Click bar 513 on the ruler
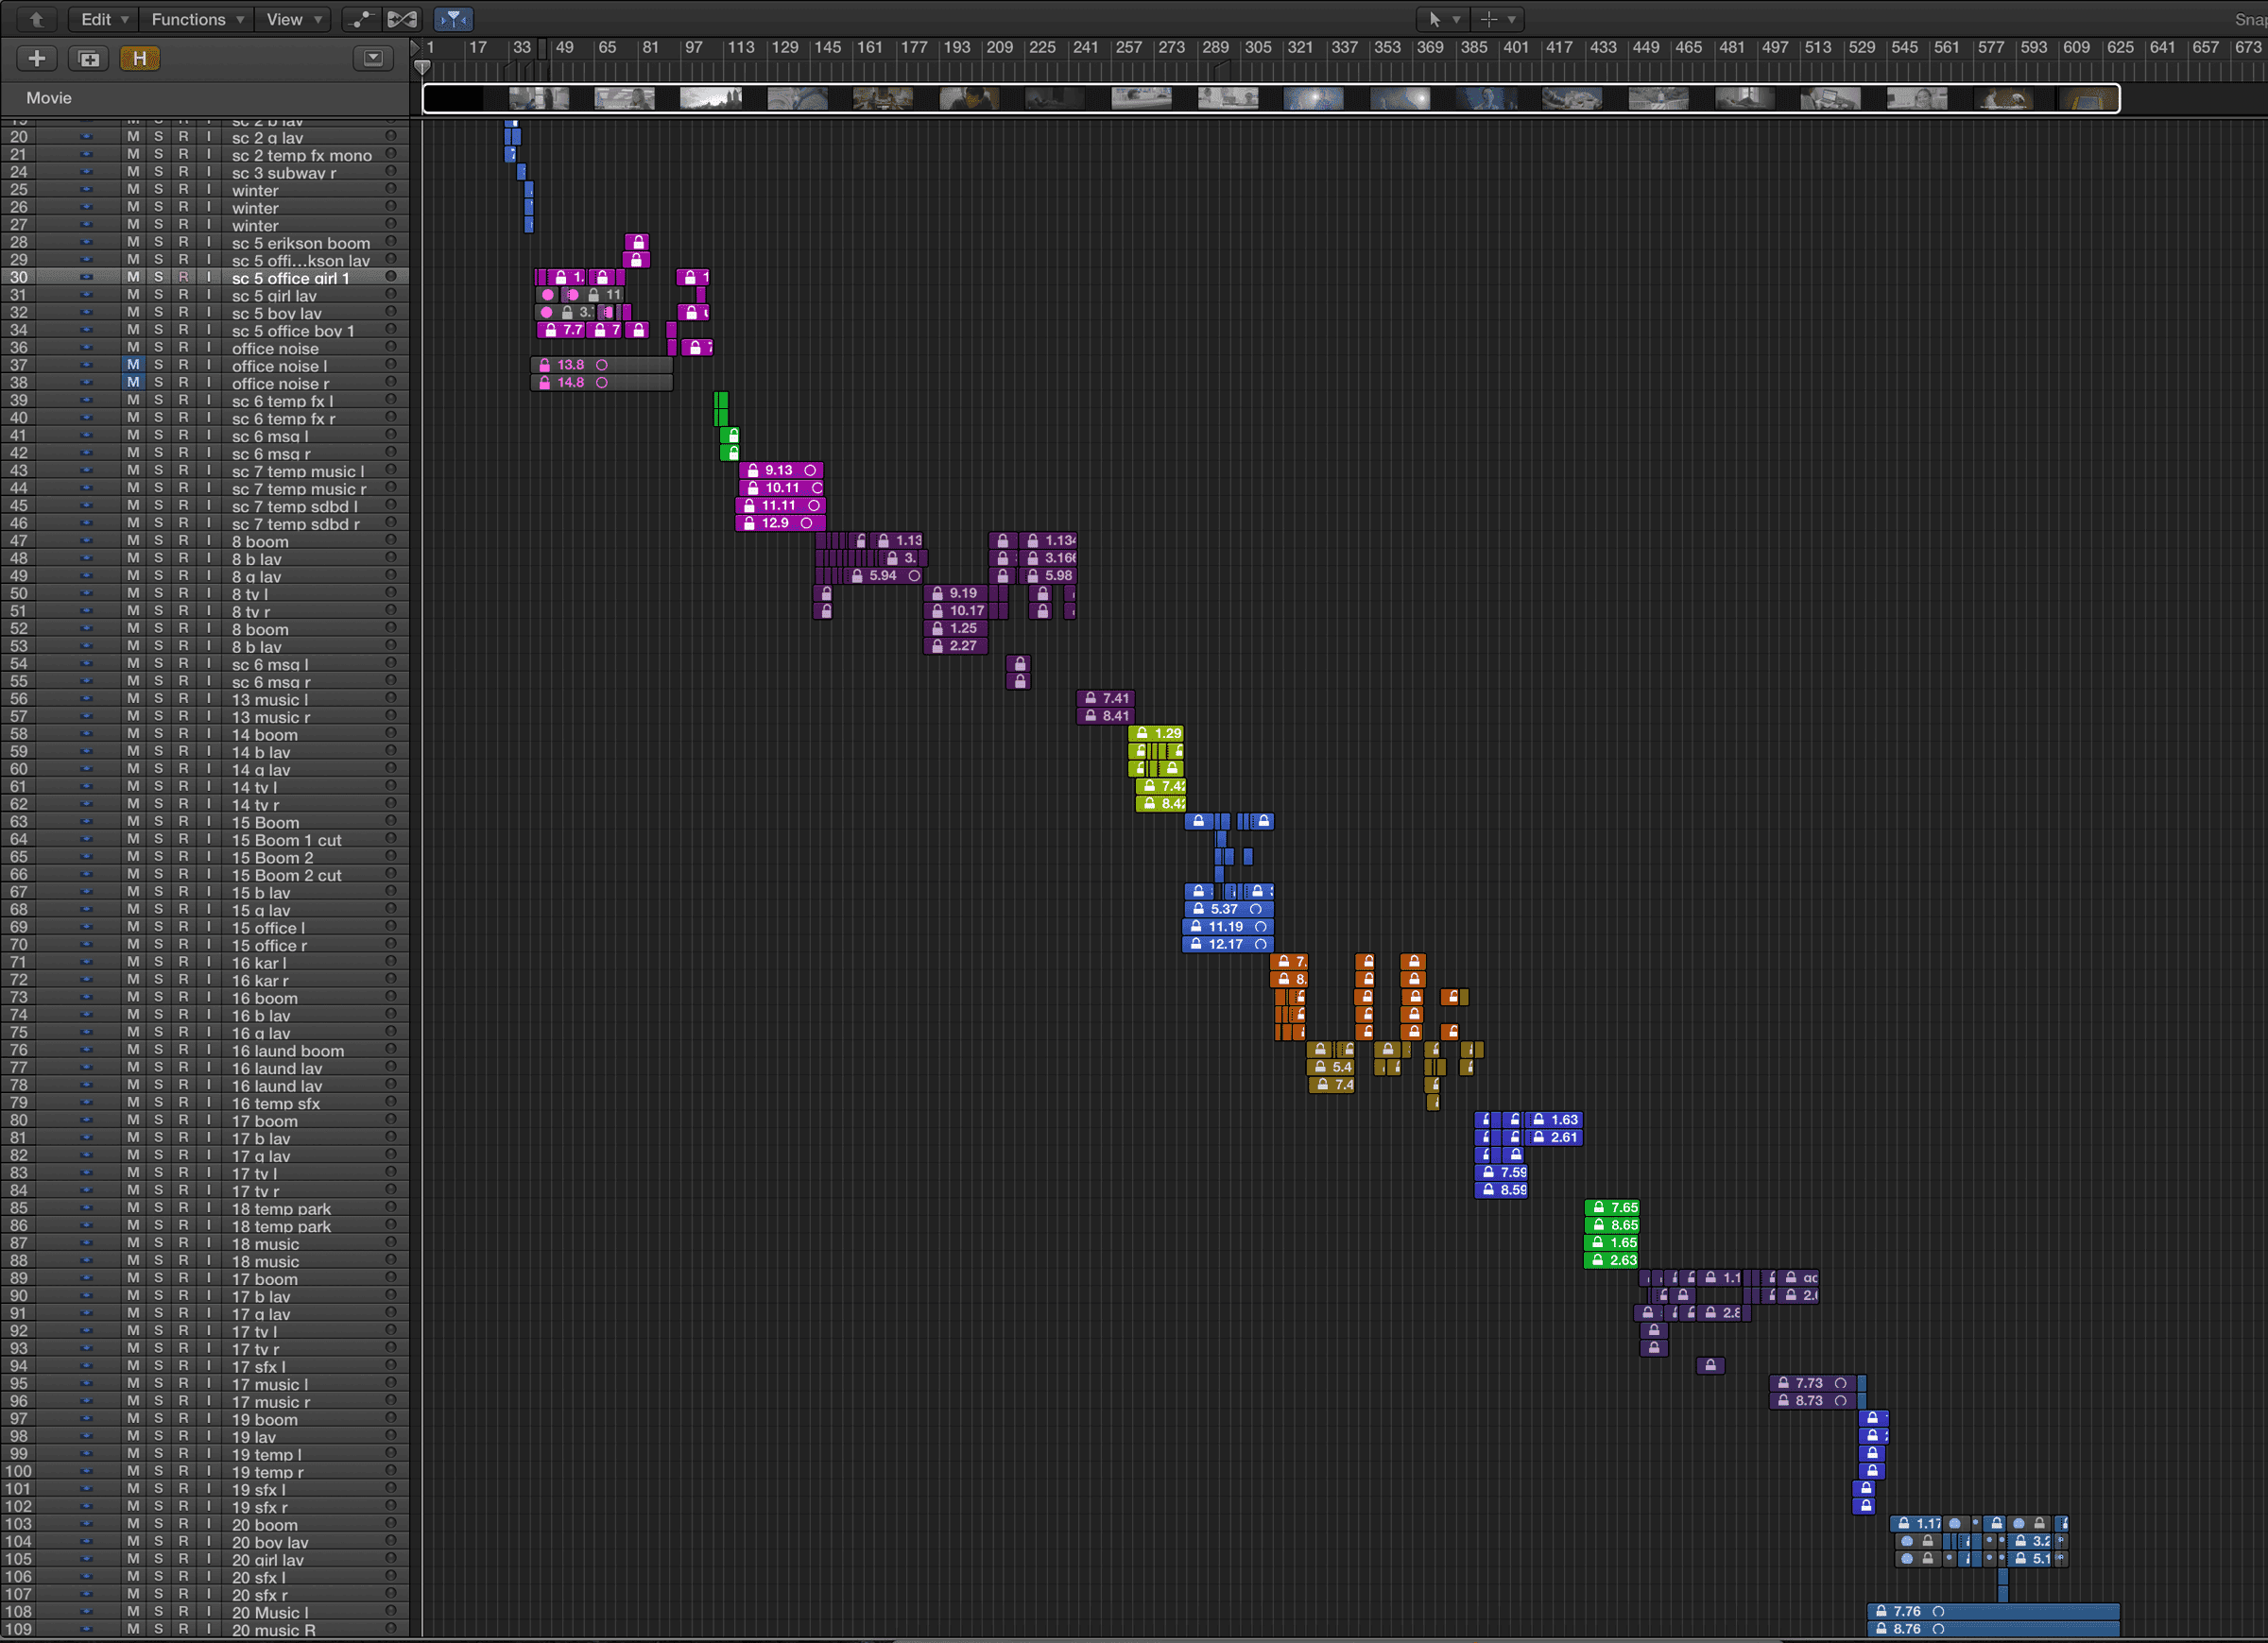2268x1643 pixels. [x=1818, y=47]
